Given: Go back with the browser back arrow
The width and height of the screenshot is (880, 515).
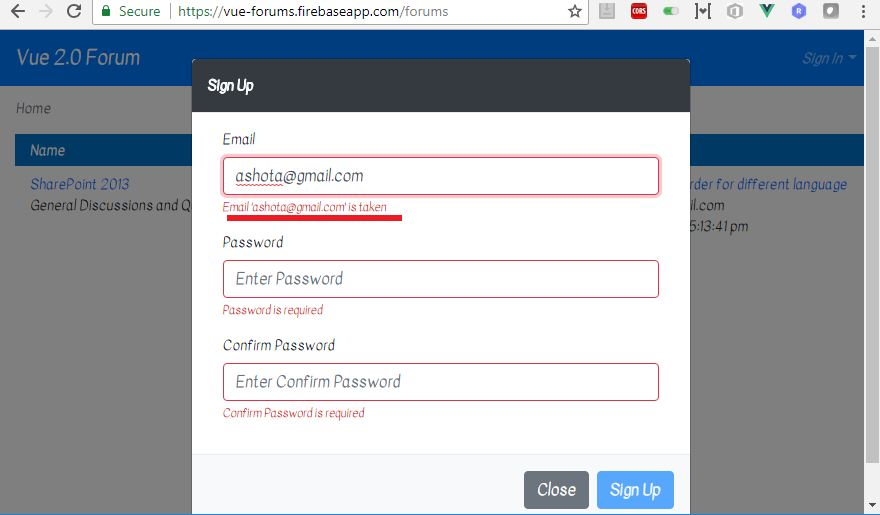Looking at the screenshot, I should click(x=18, y=11).
